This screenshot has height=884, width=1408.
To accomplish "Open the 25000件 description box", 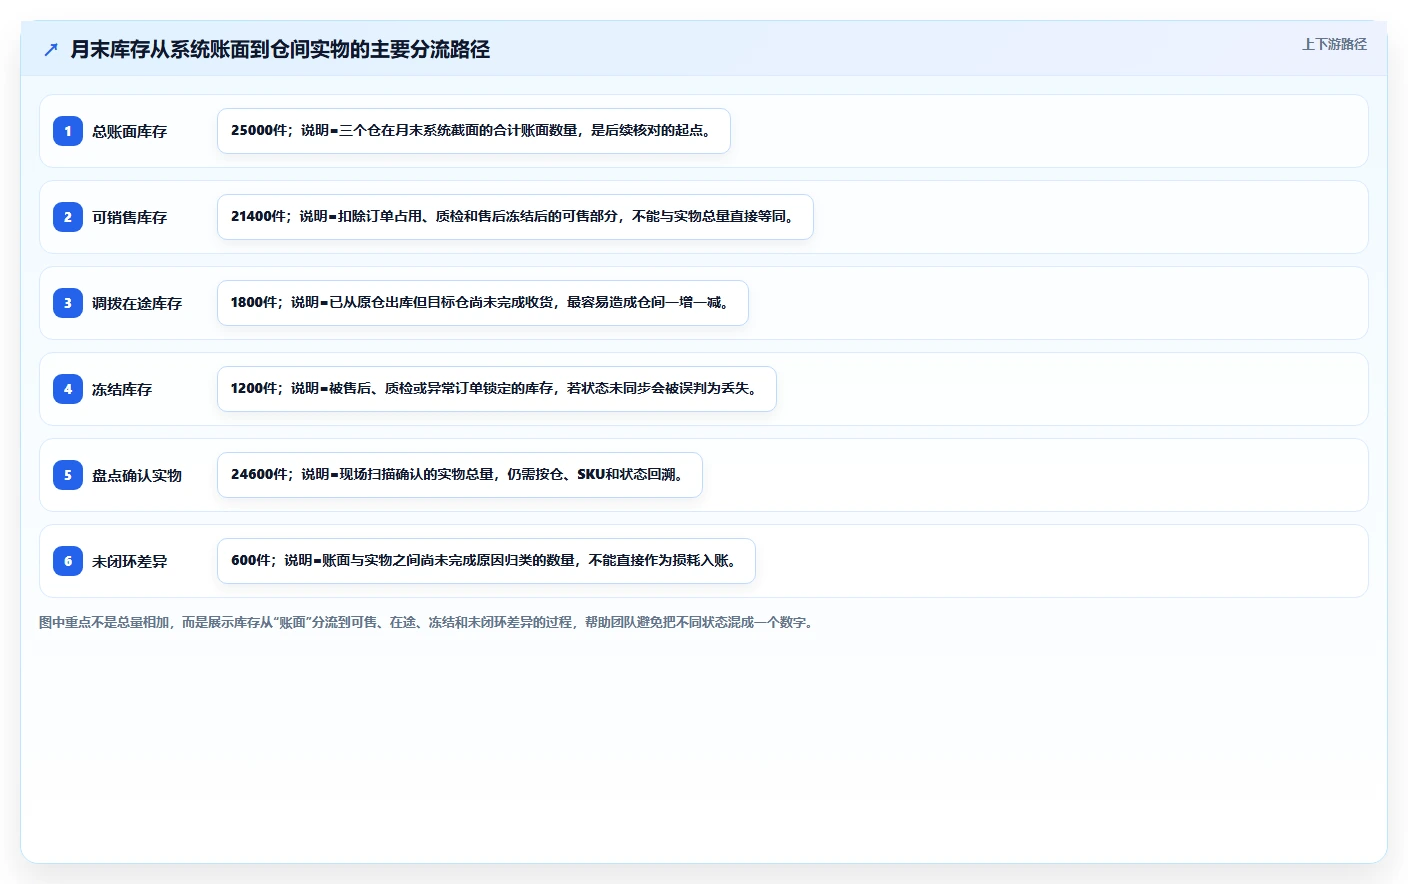I will coord(474,131).
